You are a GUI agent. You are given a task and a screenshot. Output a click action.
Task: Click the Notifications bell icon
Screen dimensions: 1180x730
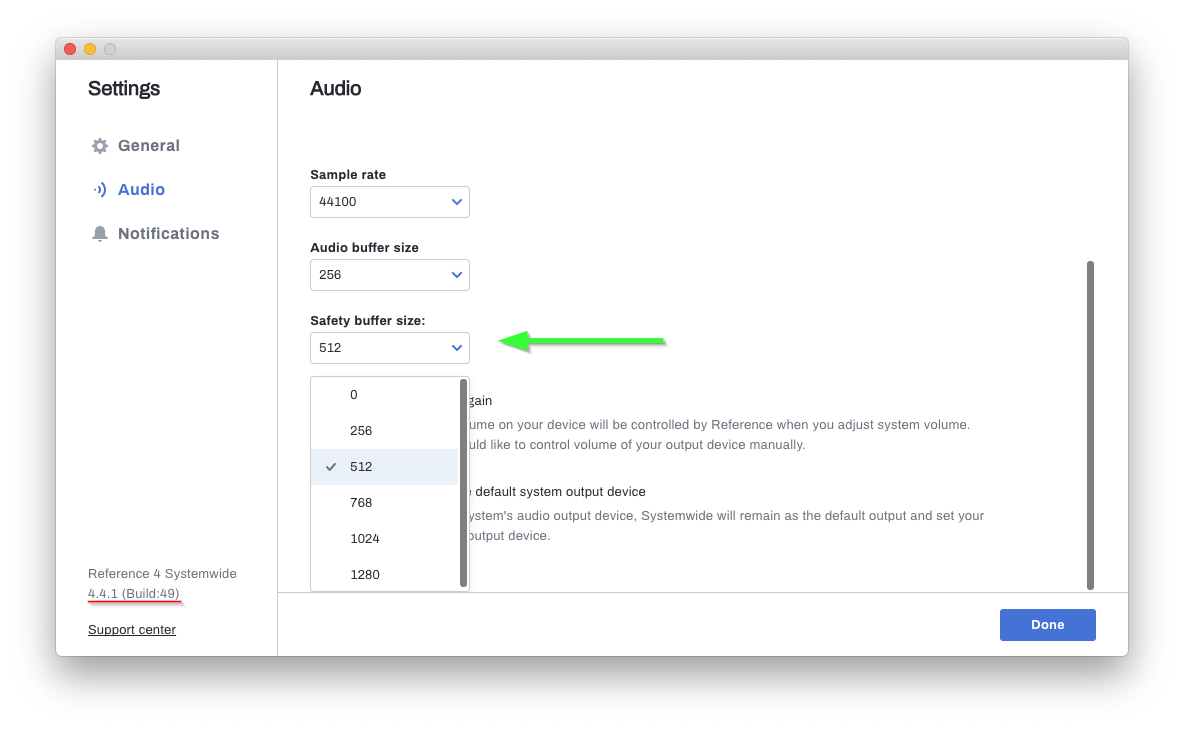(99, 234)
